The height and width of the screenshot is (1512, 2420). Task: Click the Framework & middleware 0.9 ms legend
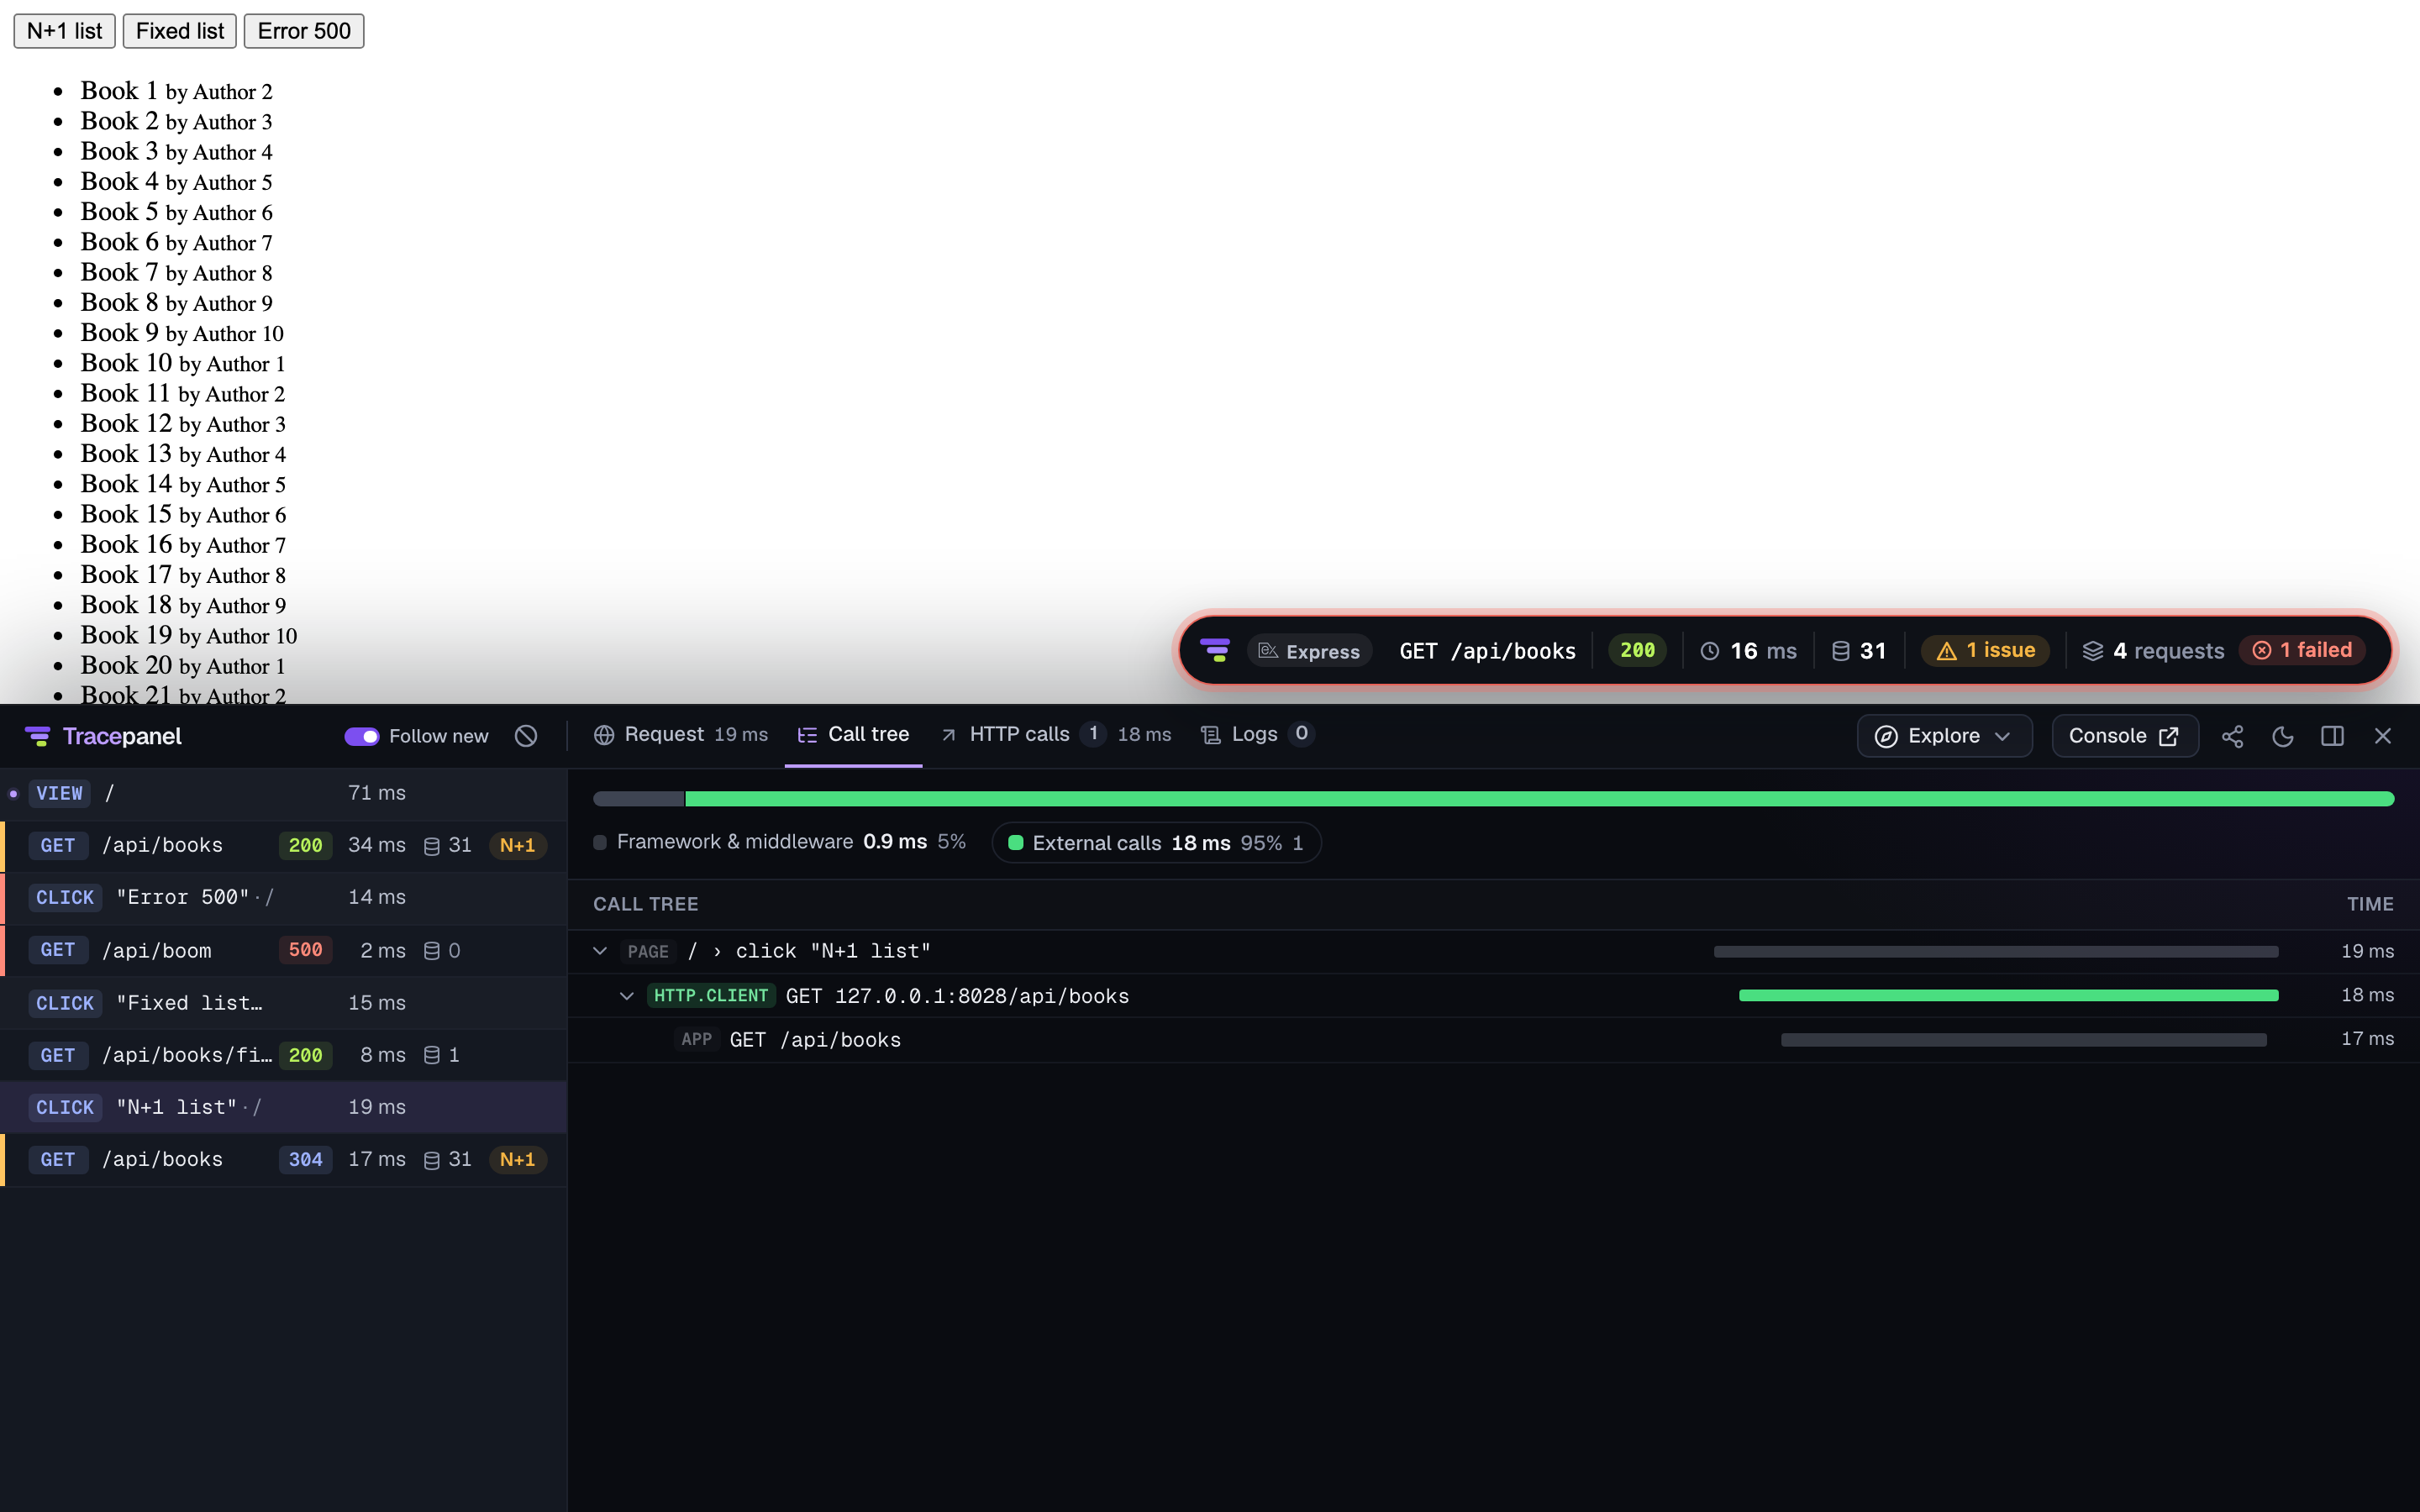tap(780, 842)
